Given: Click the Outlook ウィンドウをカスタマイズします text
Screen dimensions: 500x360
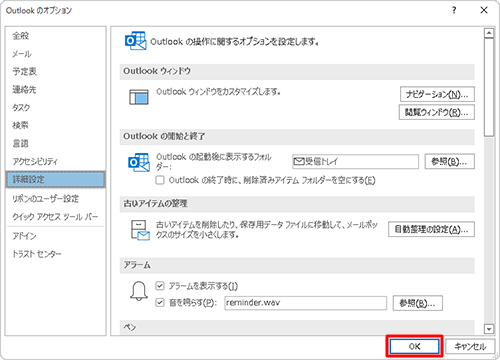Looking at the screenshot, I should click(218, 92).
